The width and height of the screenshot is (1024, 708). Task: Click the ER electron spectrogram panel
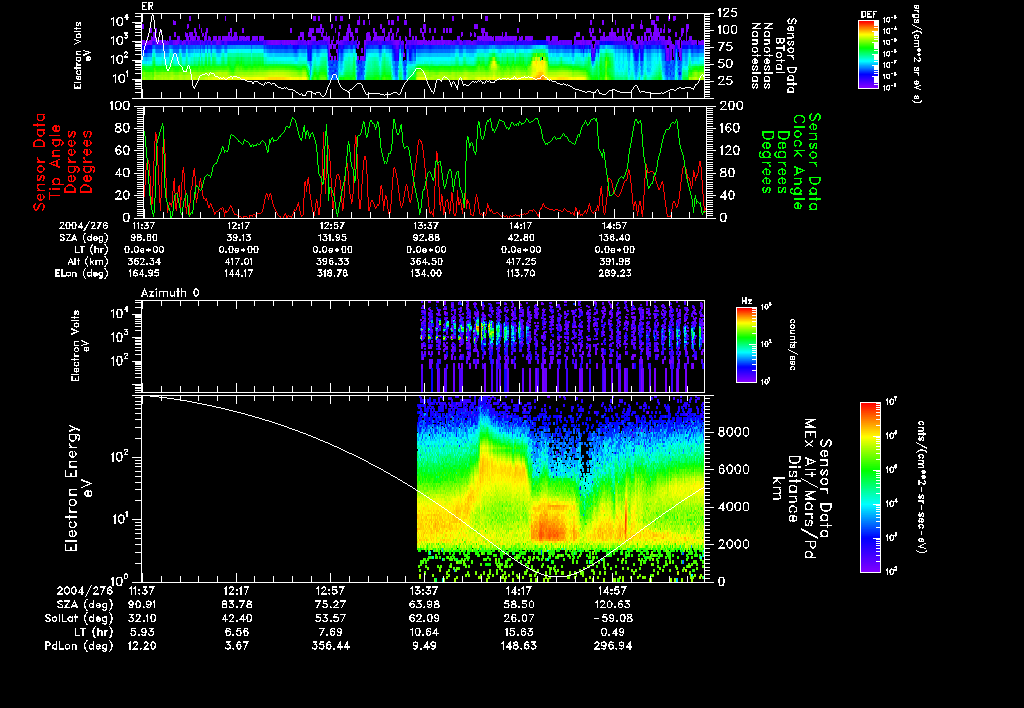(x=423, y=55)
